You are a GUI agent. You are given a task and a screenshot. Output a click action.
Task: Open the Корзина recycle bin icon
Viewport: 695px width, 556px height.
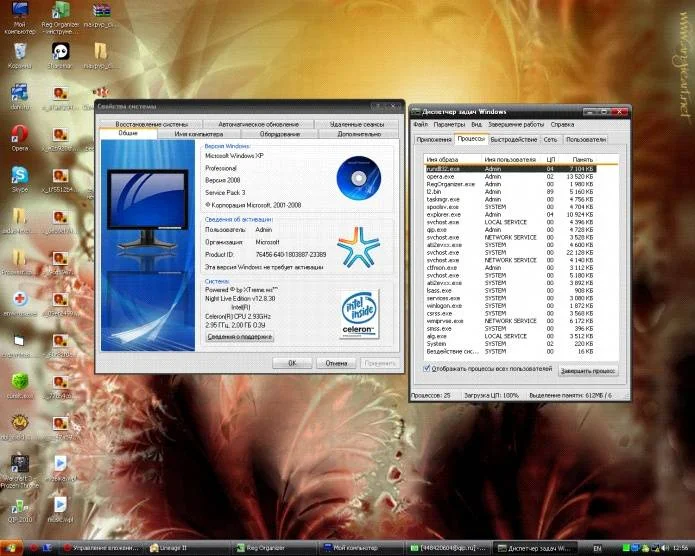coord(19,51)
